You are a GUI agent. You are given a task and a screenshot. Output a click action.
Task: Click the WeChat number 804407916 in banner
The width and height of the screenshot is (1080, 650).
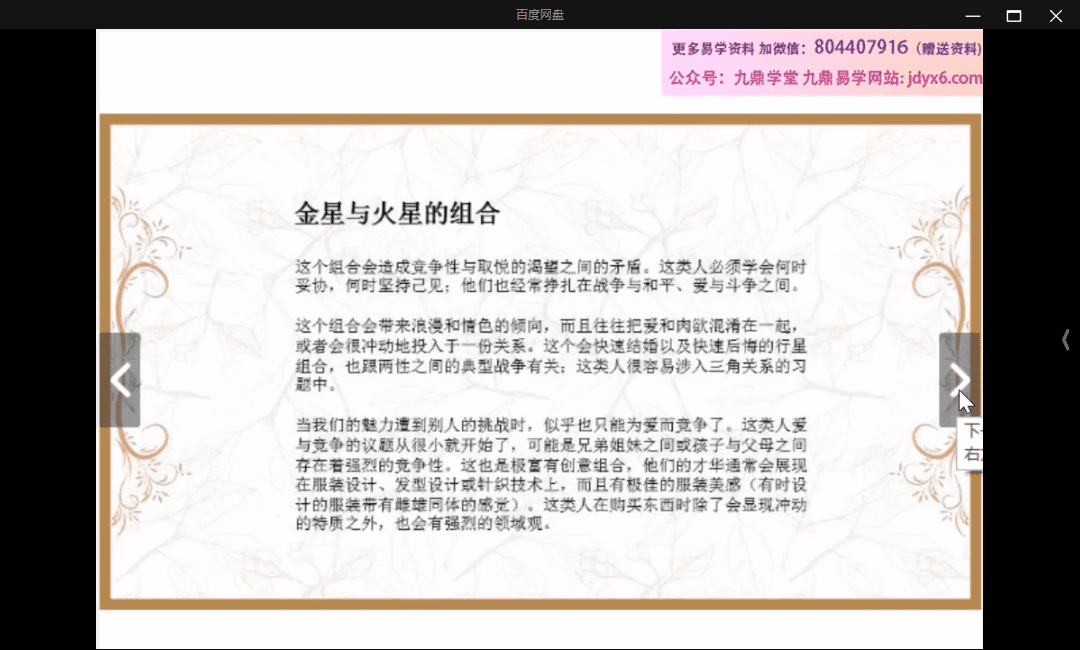[860, 47]
